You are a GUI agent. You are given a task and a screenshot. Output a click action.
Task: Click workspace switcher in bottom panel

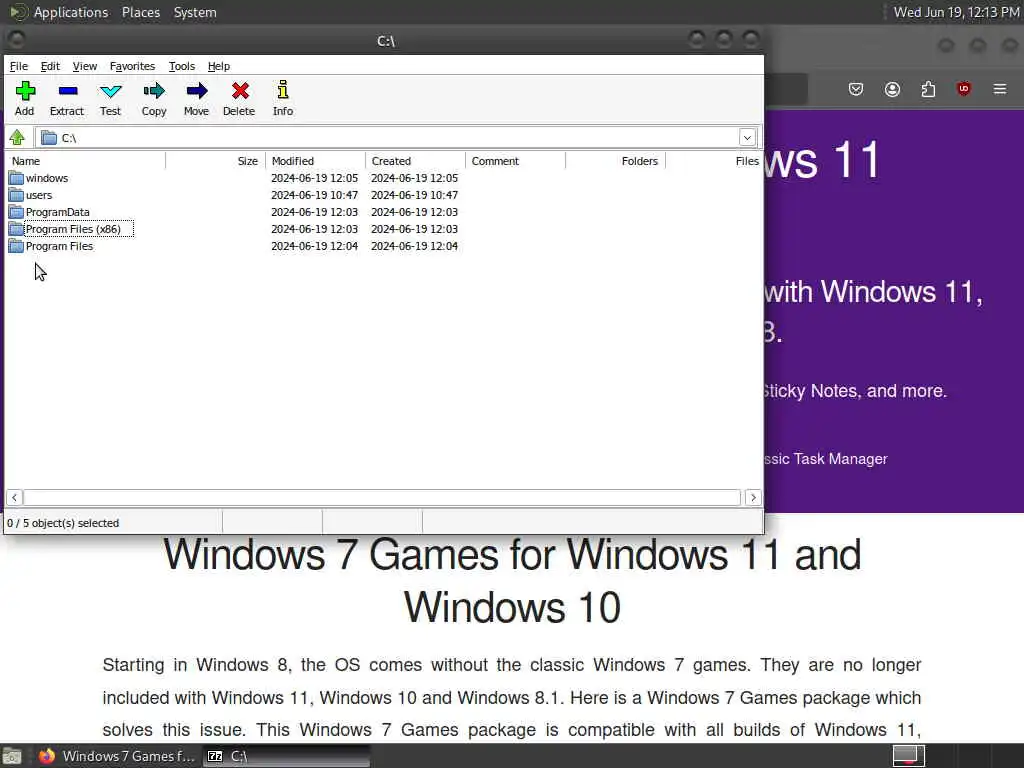[x=908, y=756]
